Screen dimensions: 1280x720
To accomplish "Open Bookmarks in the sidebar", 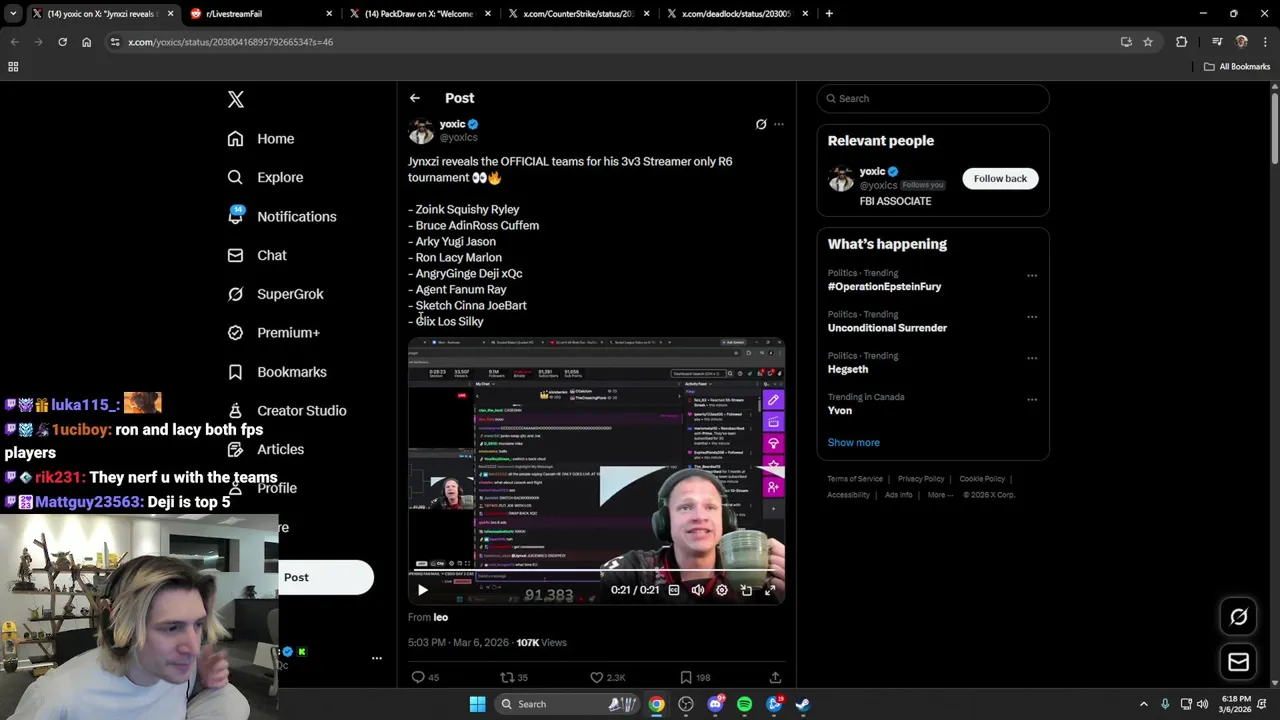I will (x=277, y=372).
